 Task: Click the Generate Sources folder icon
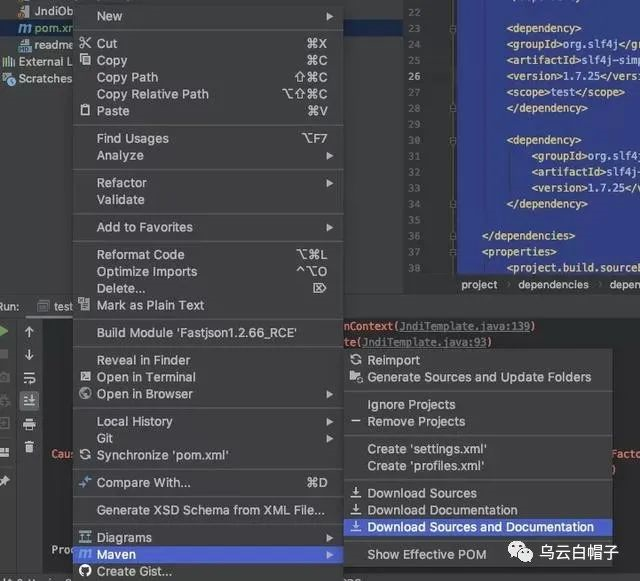coord(356,376)
